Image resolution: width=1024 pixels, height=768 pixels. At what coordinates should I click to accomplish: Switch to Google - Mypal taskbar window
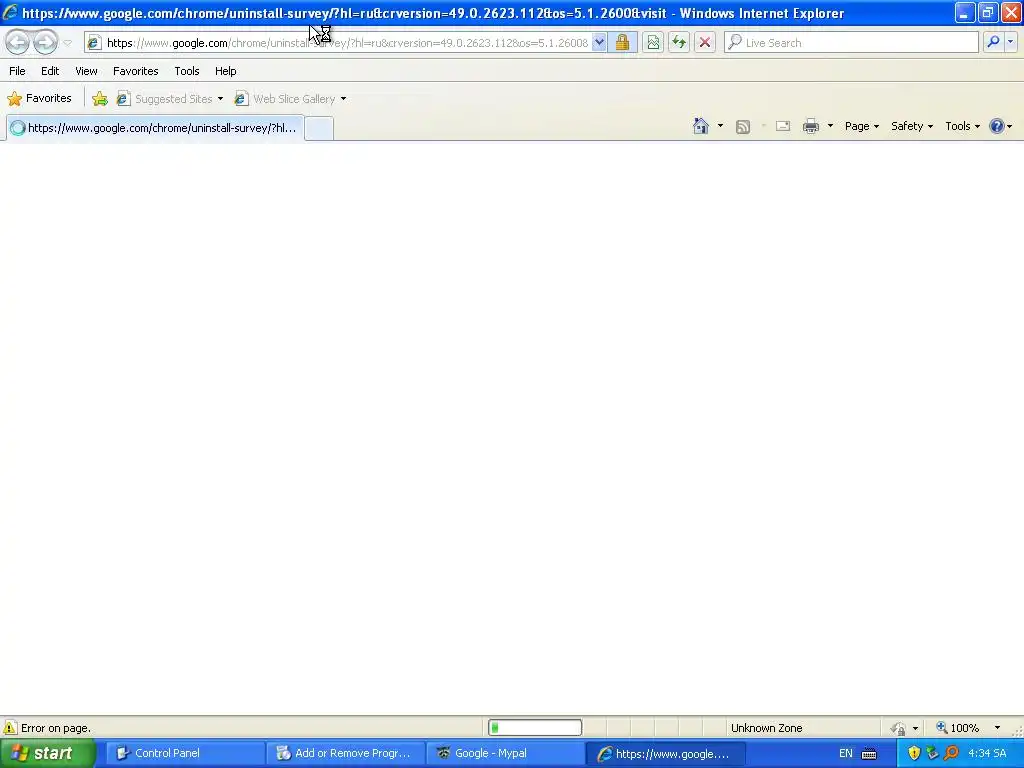point(505,754)
